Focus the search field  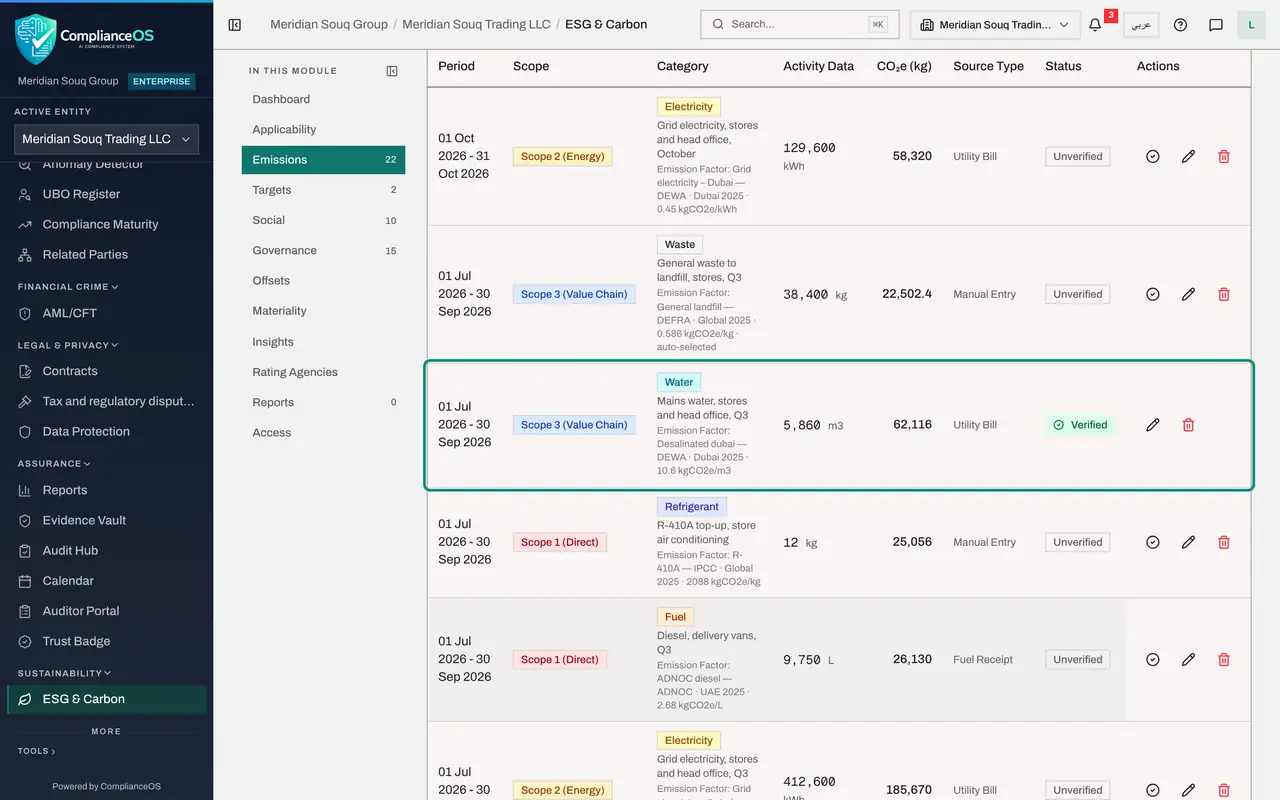point(799,24)
